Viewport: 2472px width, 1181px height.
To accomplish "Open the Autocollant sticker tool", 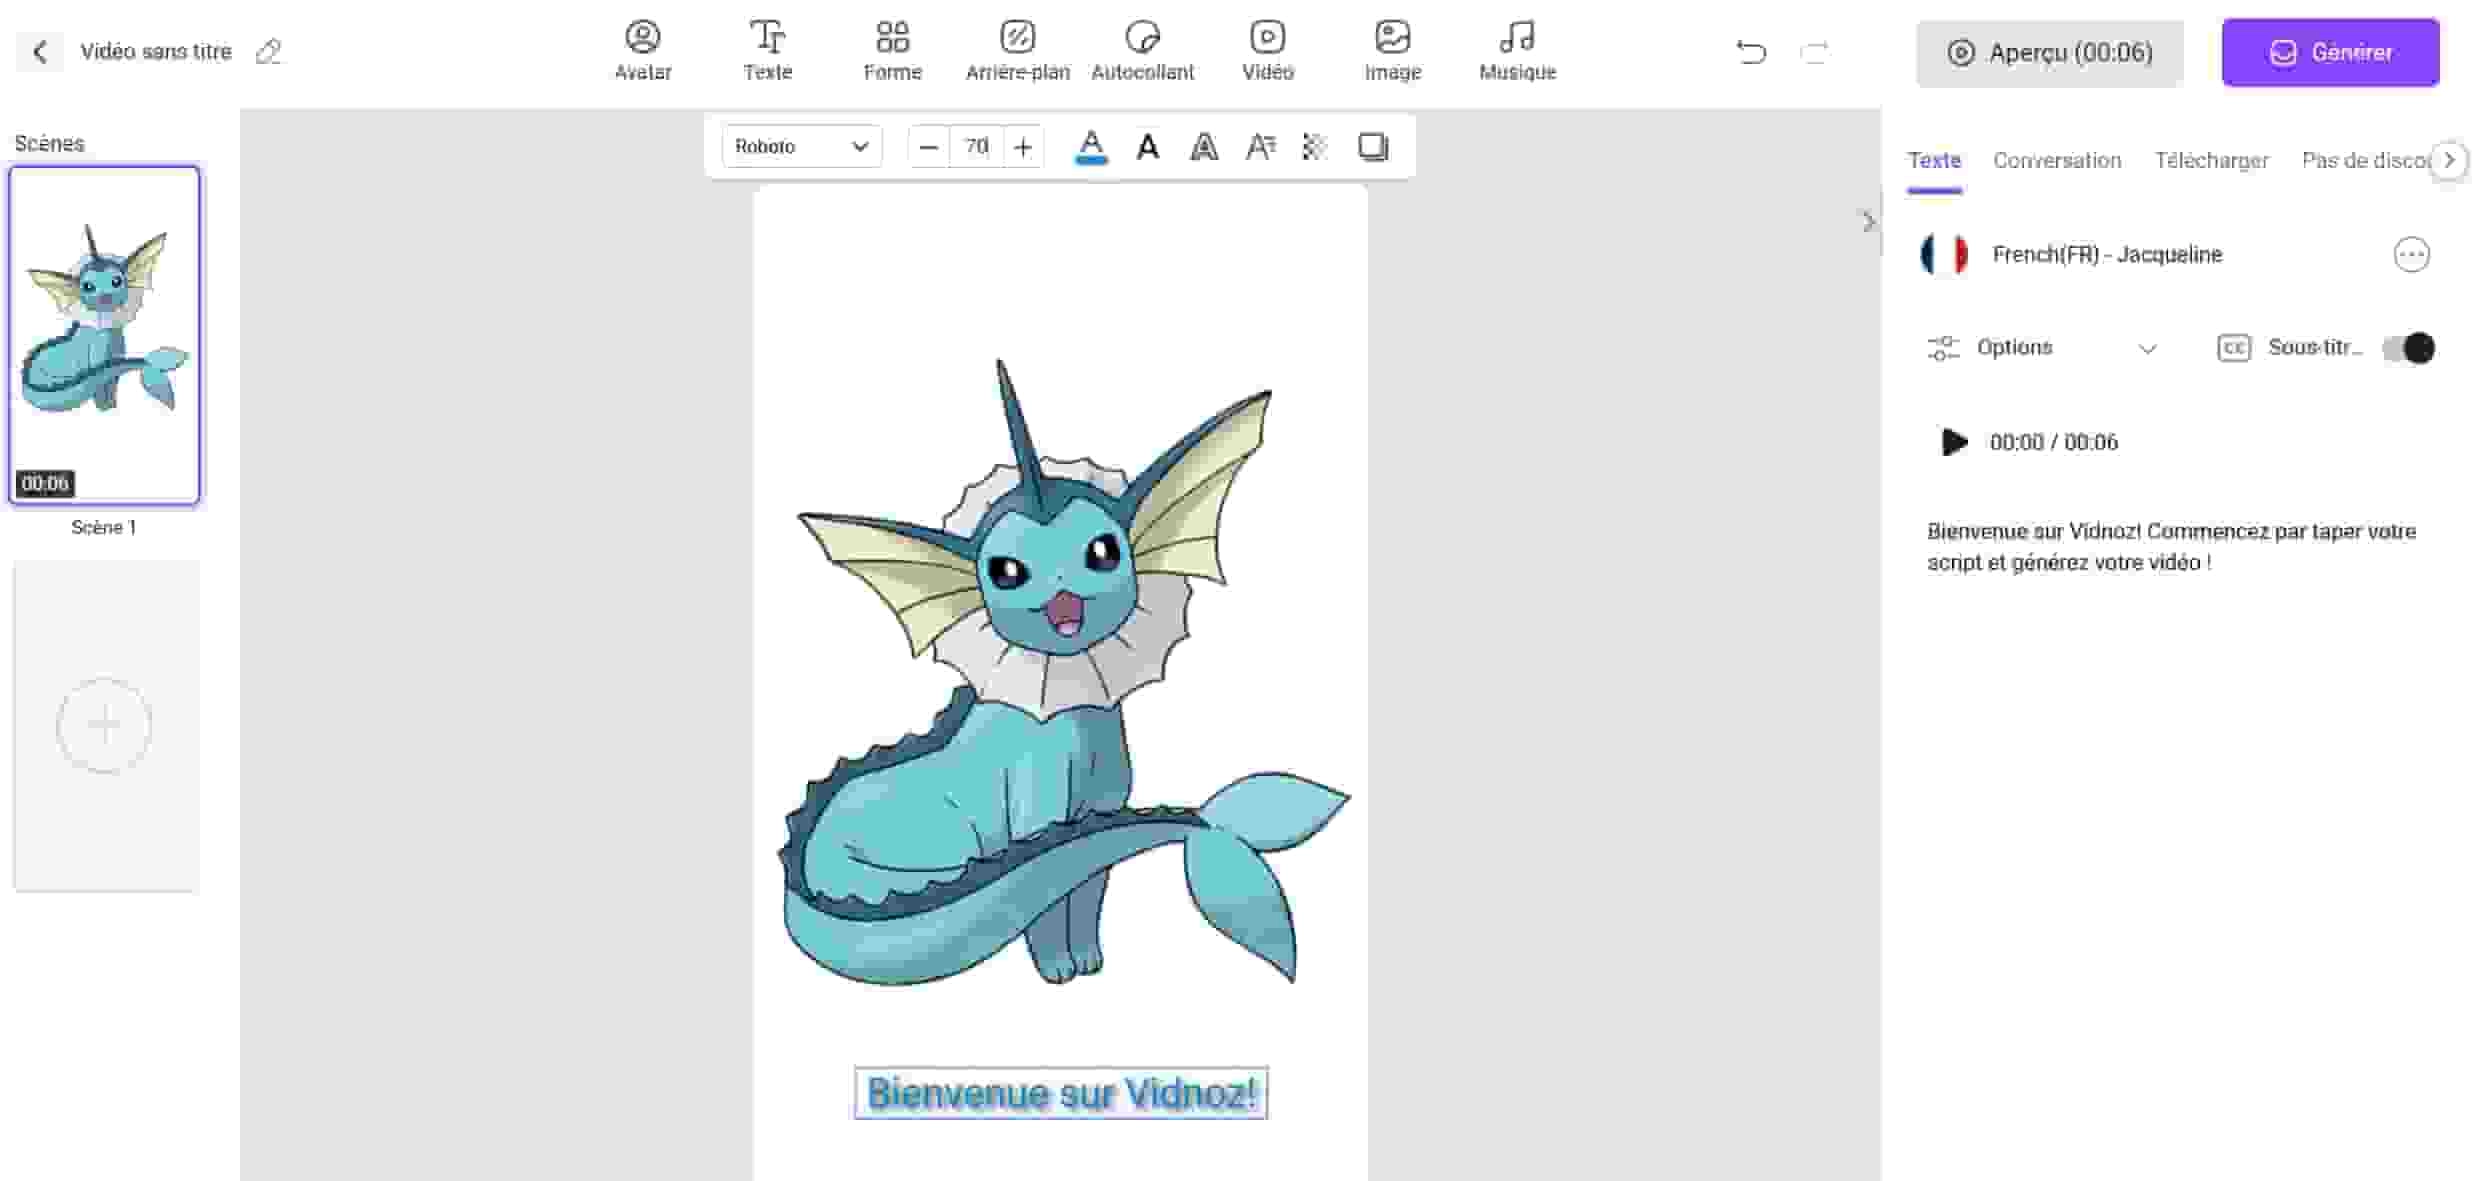I will coord(1142,51).
